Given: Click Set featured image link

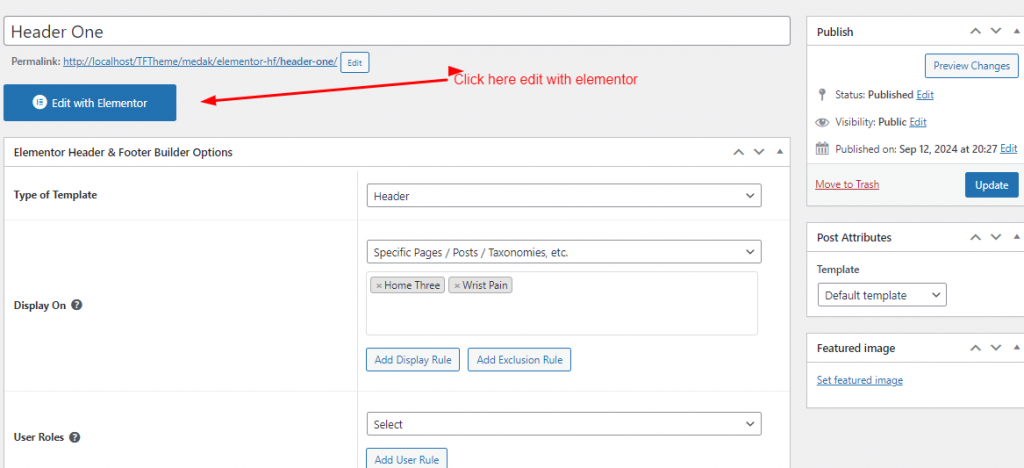Looking at the screenshot, I should 859,380.
